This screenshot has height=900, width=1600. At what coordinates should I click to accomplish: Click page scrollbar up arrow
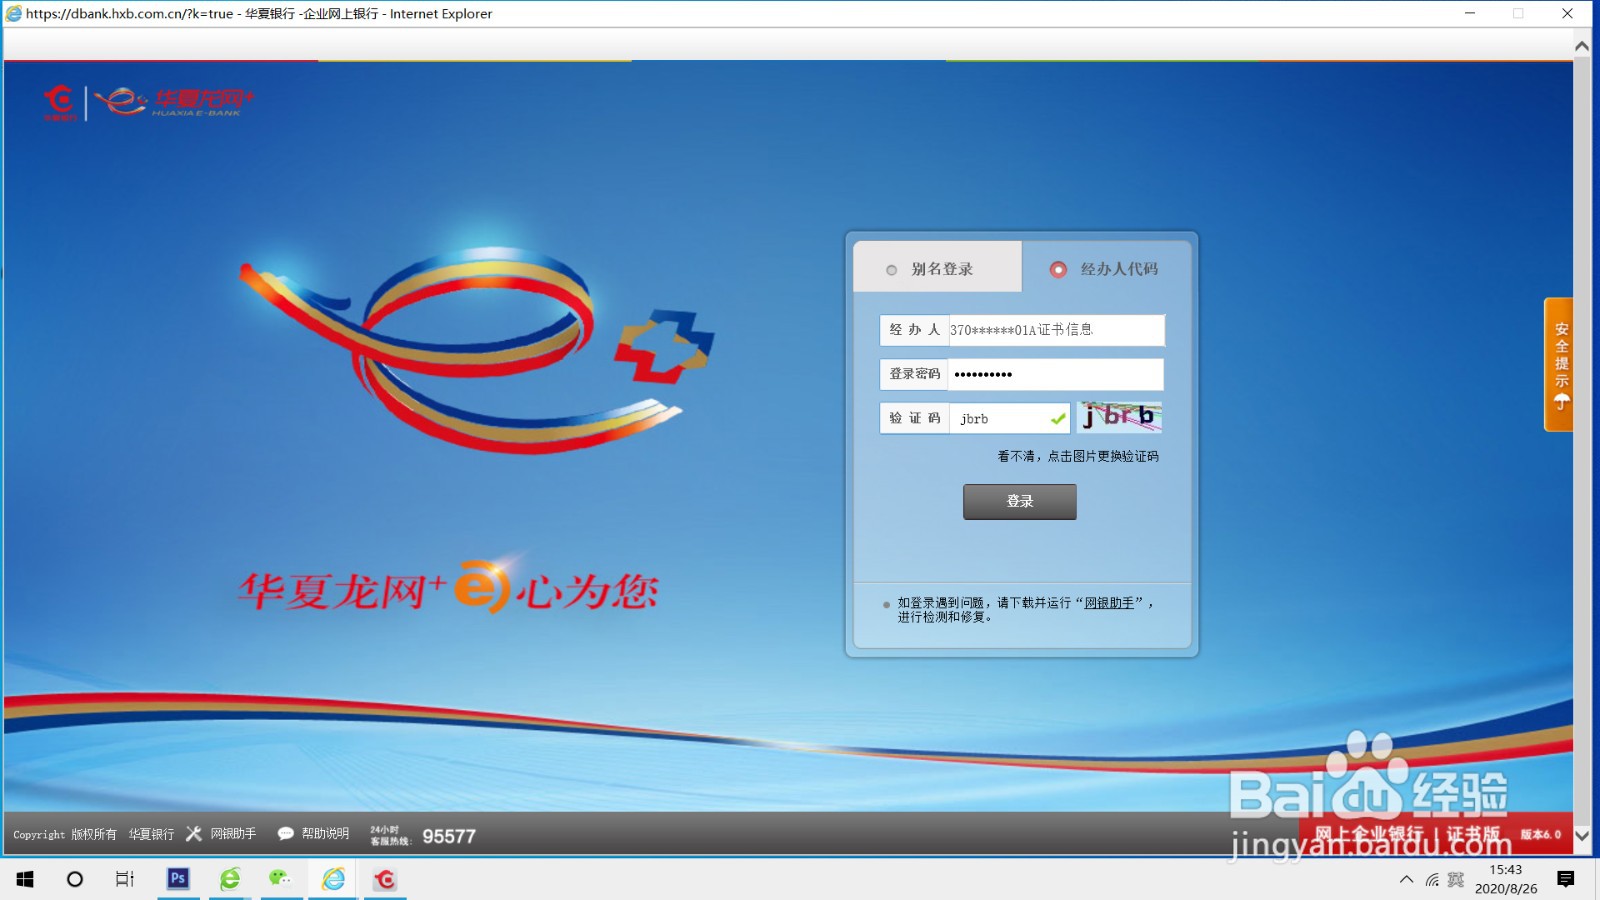(x=1582, y=46)
